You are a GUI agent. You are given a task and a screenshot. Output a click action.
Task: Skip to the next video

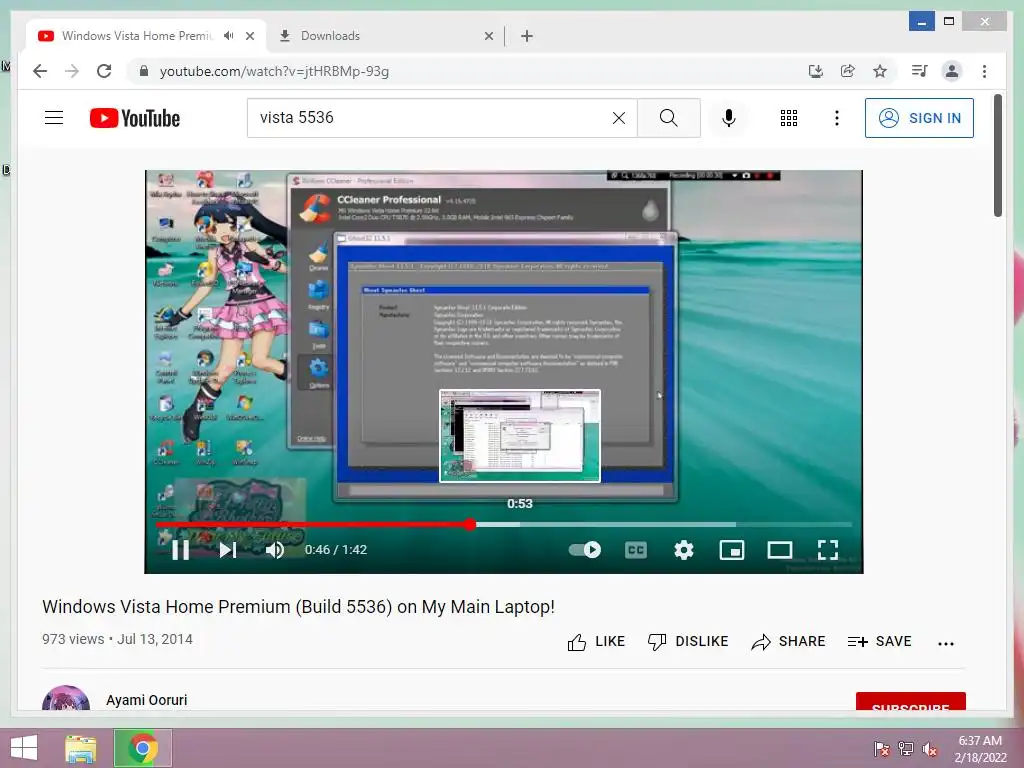pyautogui.click(x=227, y=550)
